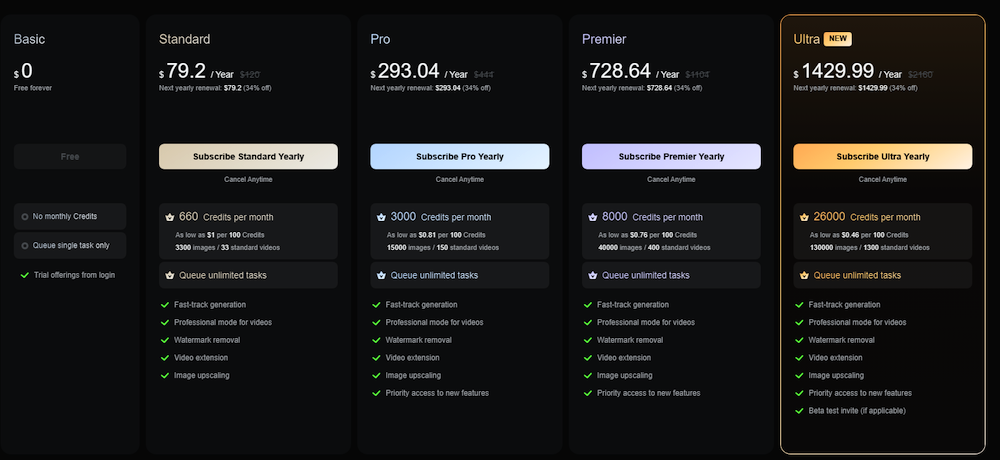Click the Ultra Queue unlimited tasks crown icon
Image resolution: width=1000 pixels, height=460 pixels.
pyautogui.click(x=804, y=276)
